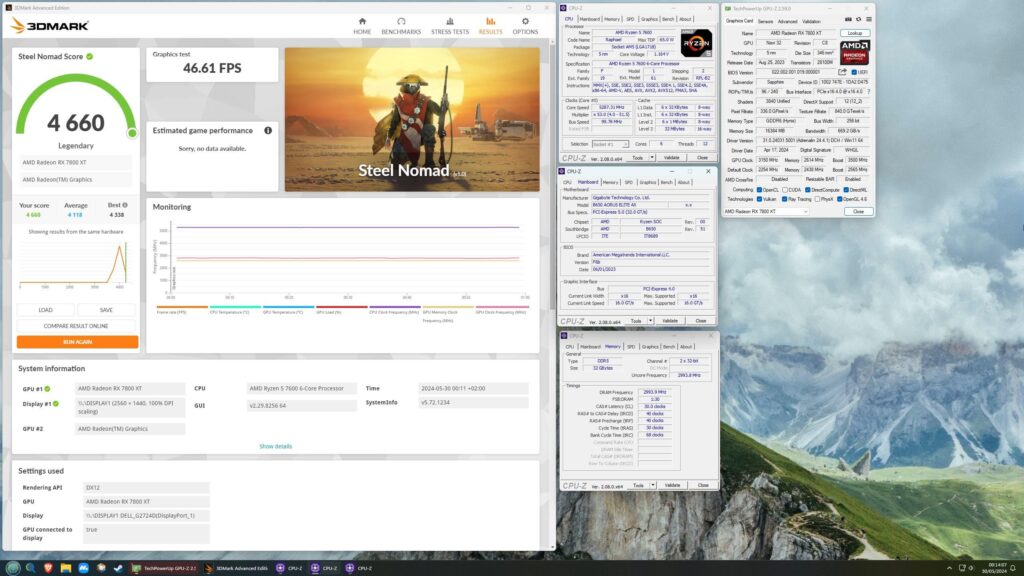Viewport: 1024px width, 576px height.
Task: Click the green check icon next to Display #1
Action: click(56, 404)
